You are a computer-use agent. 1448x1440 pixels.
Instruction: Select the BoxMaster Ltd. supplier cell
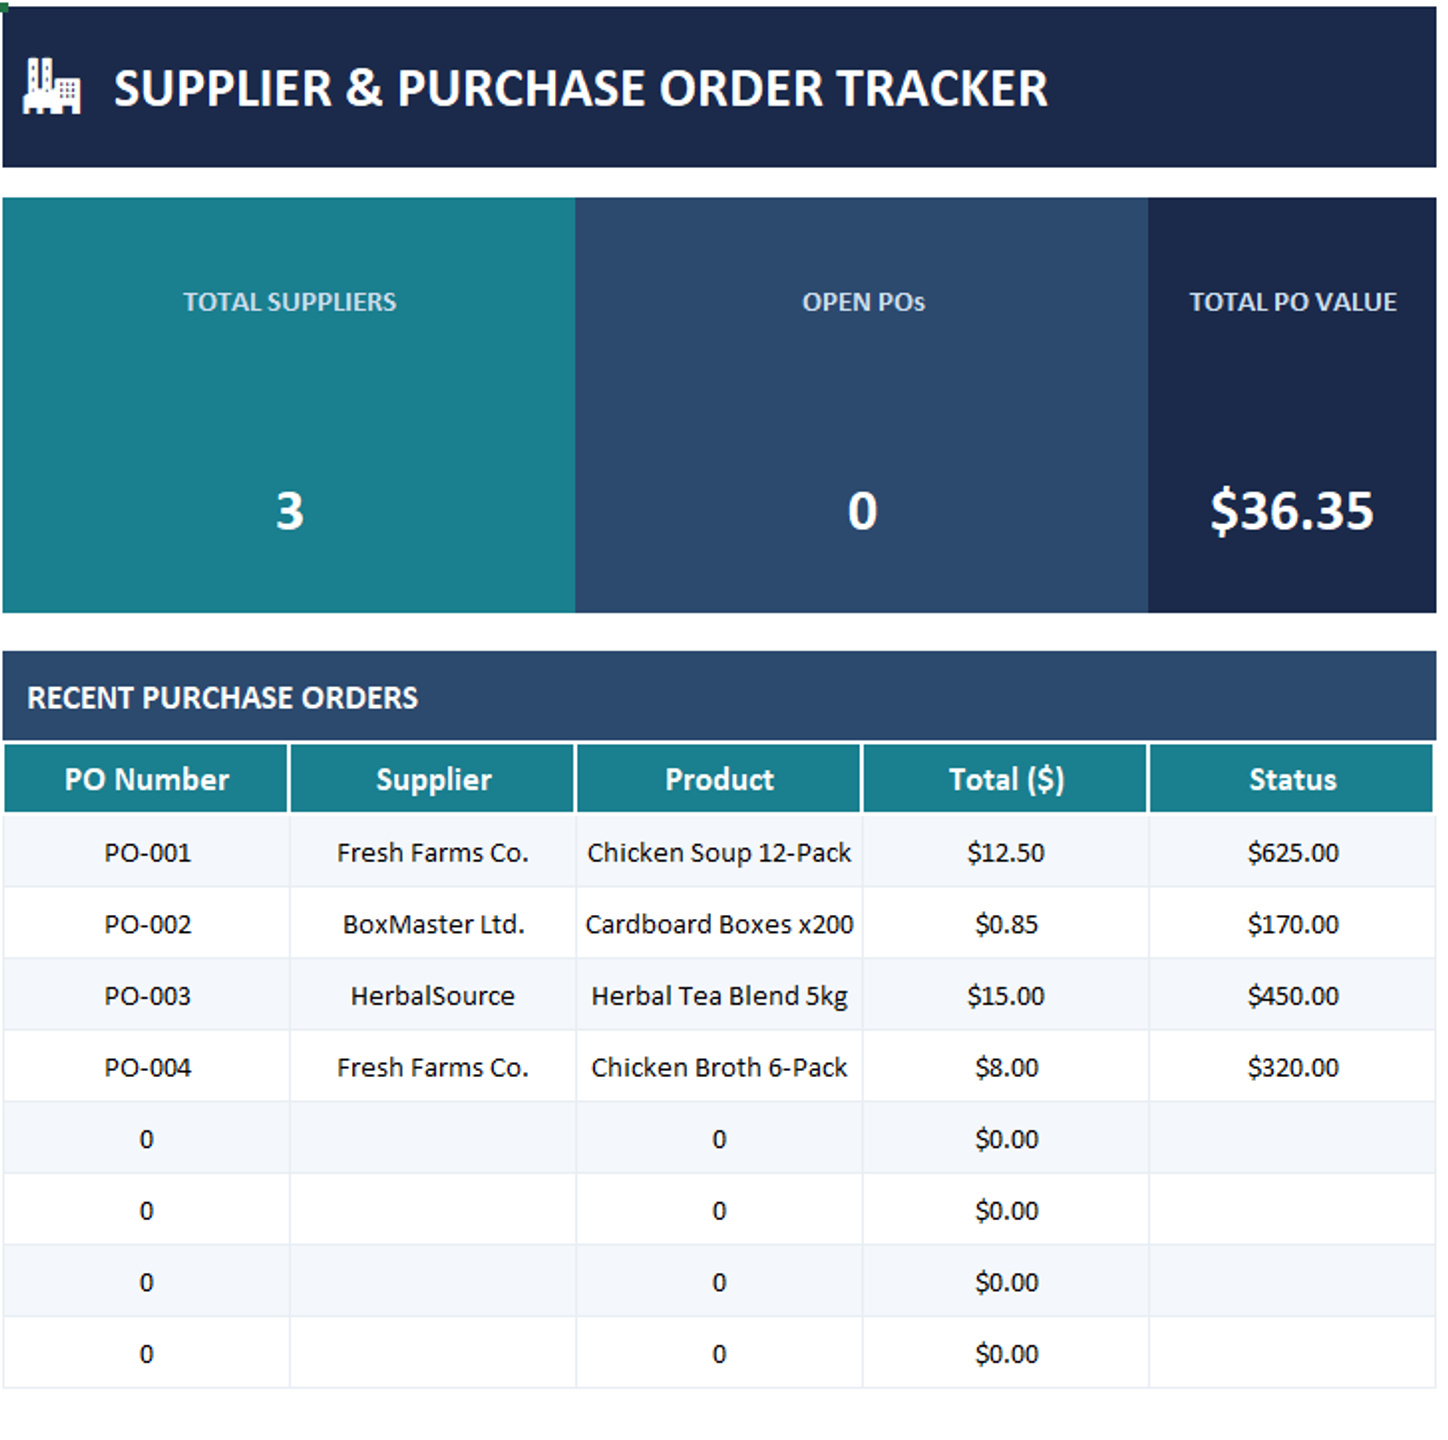[x=433, y=924]
